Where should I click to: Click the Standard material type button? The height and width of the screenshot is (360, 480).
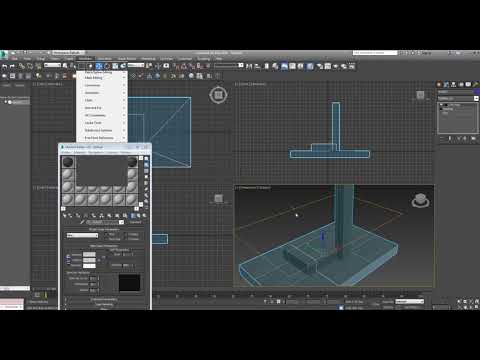pos(135,222)
